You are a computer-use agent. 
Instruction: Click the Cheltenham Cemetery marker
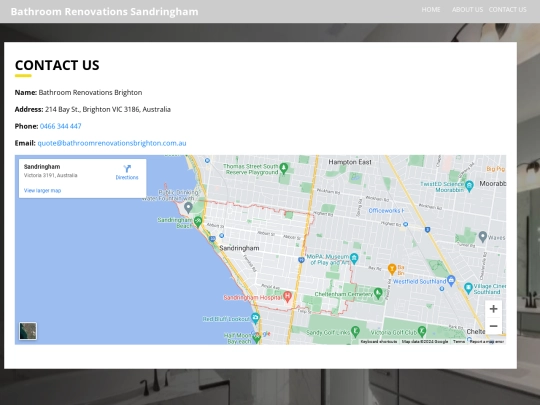click(378, 293)
